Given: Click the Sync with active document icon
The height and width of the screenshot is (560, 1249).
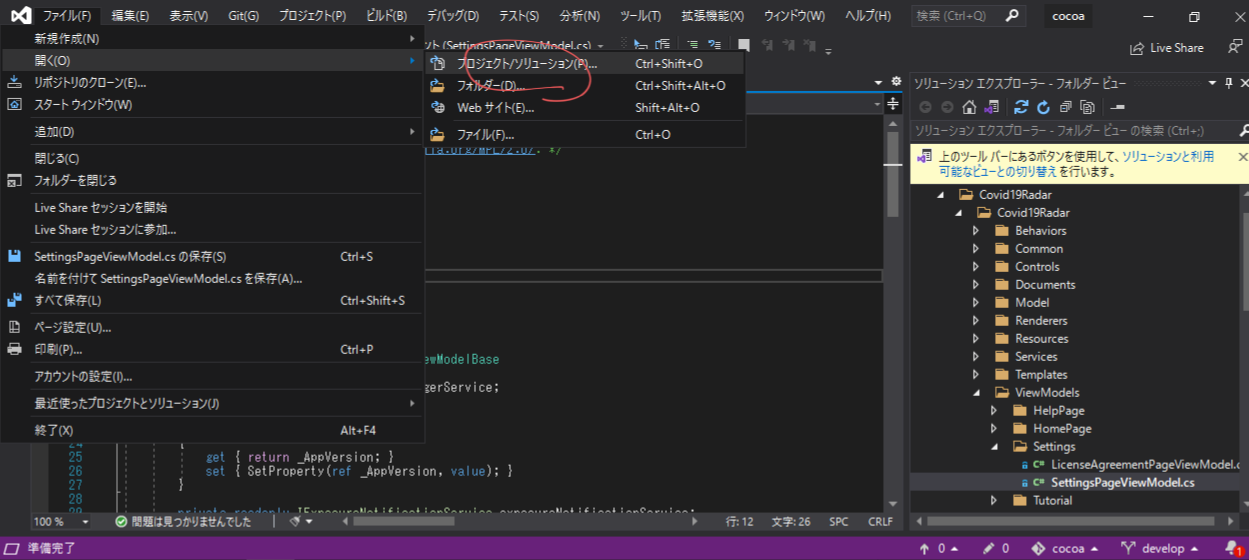Looking at the screenshot, I should tap(1021, 107).
